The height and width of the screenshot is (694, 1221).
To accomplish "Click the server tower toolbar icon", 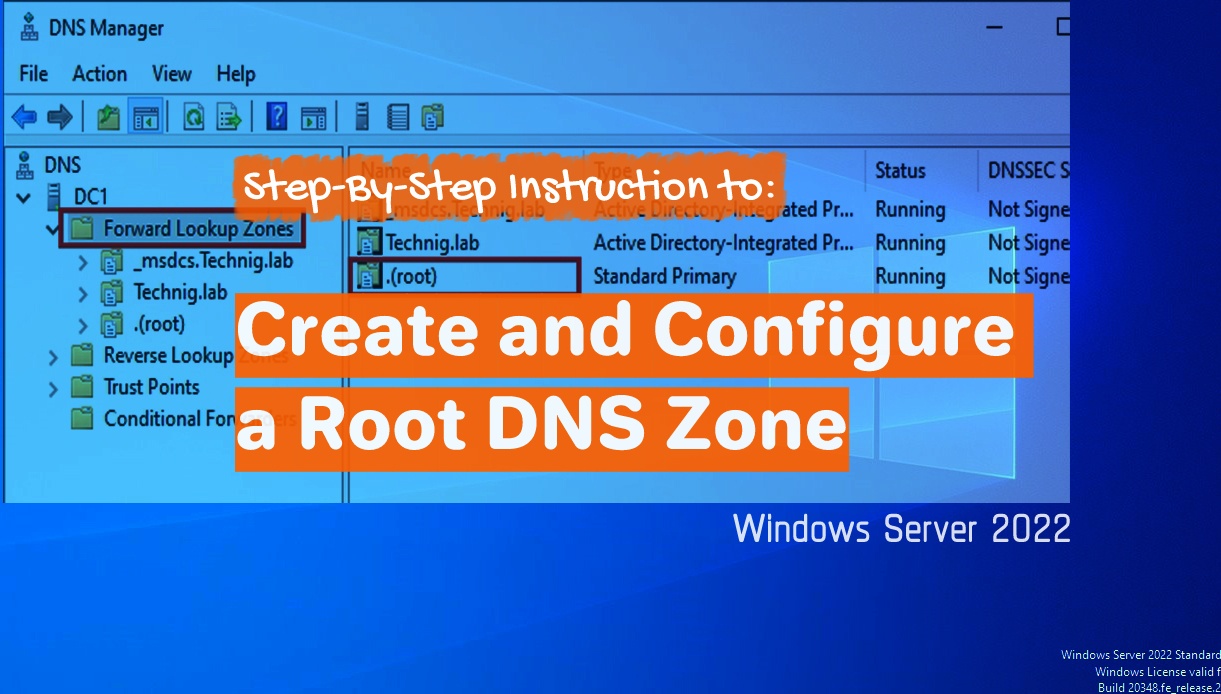I will point(363,117).
